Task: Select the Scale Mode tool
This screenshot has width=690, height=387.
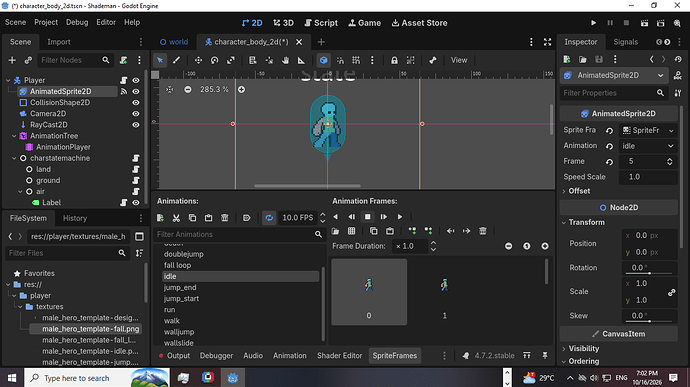Action: point(231,60)
